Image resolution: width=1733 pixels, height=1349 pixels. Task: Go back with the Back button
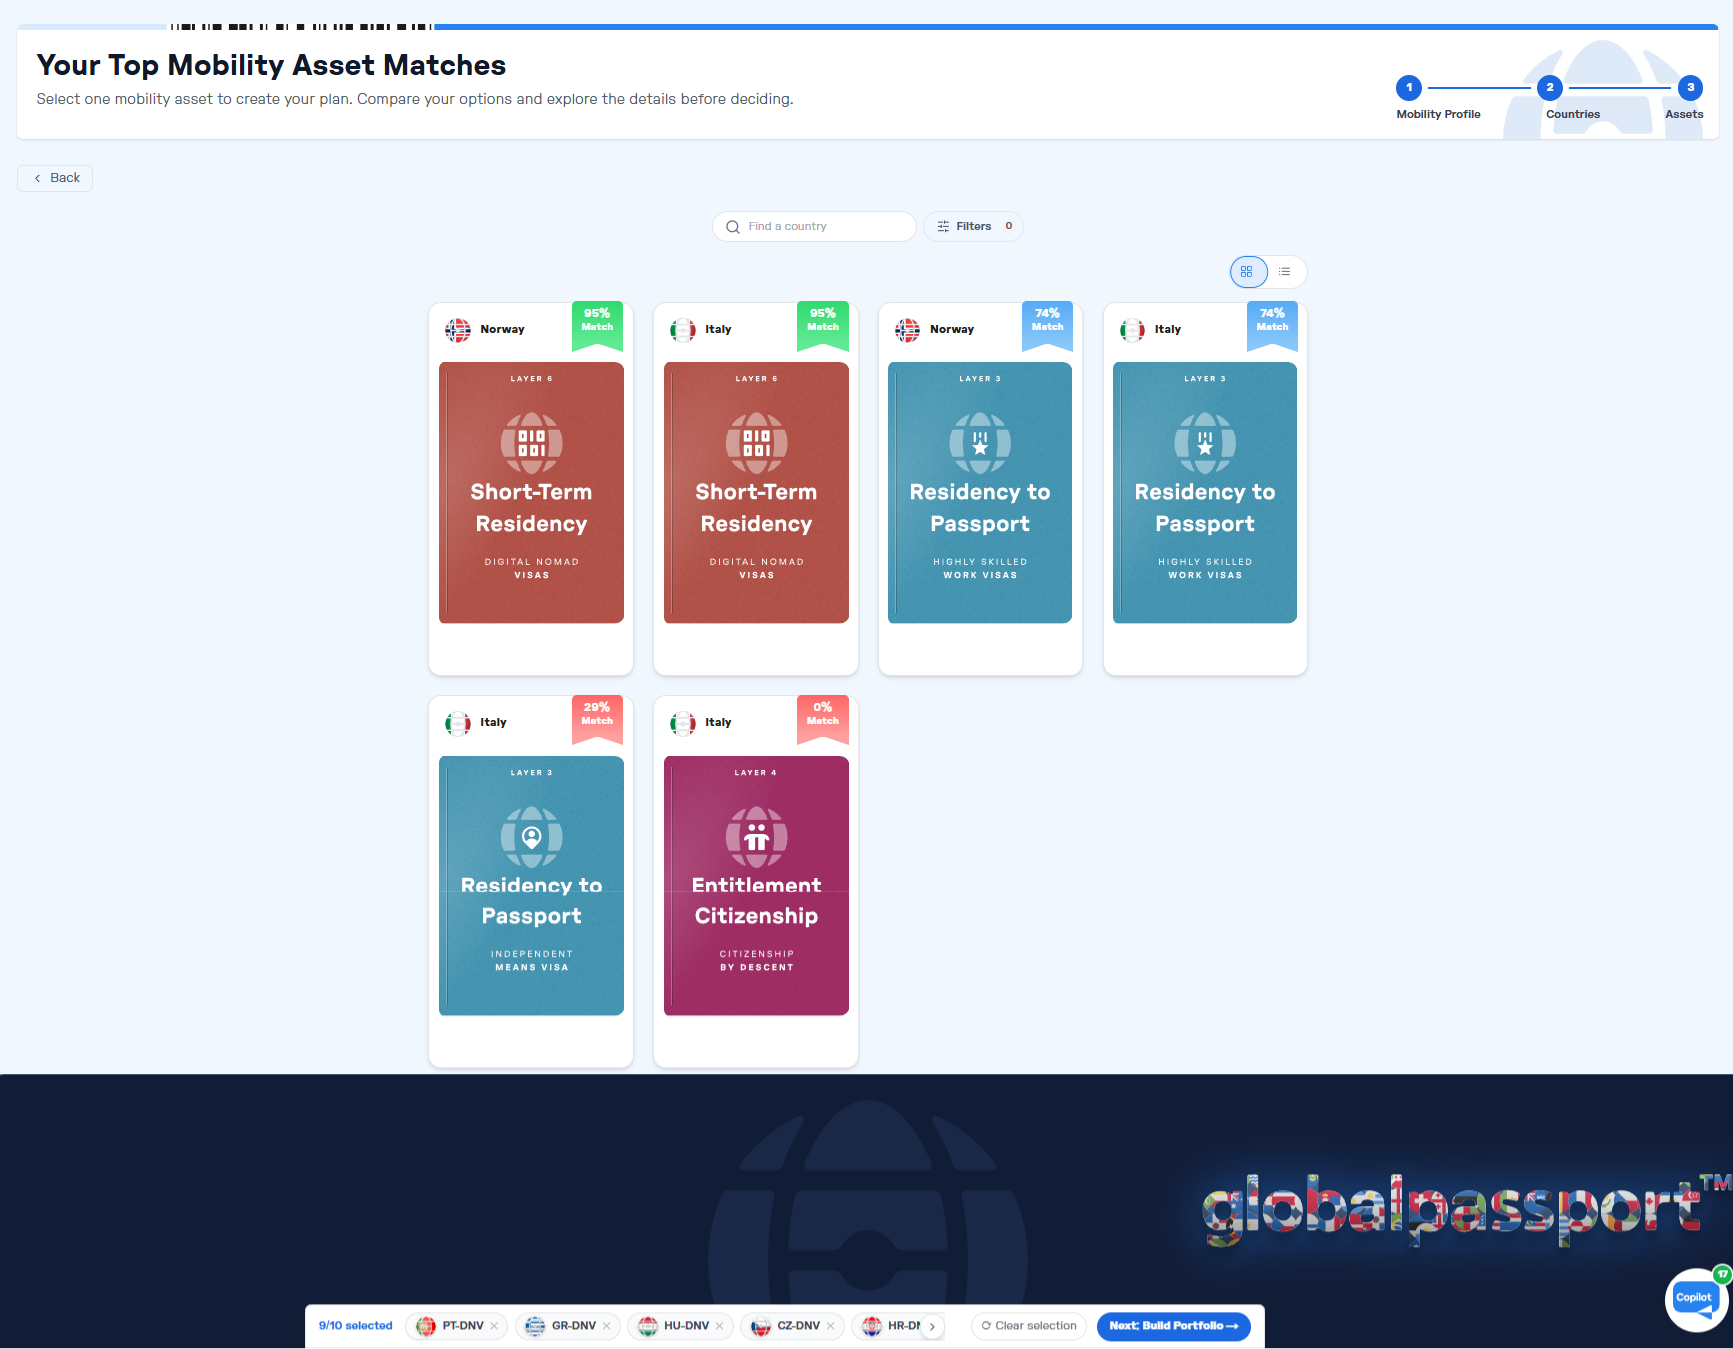pos(55,178)
